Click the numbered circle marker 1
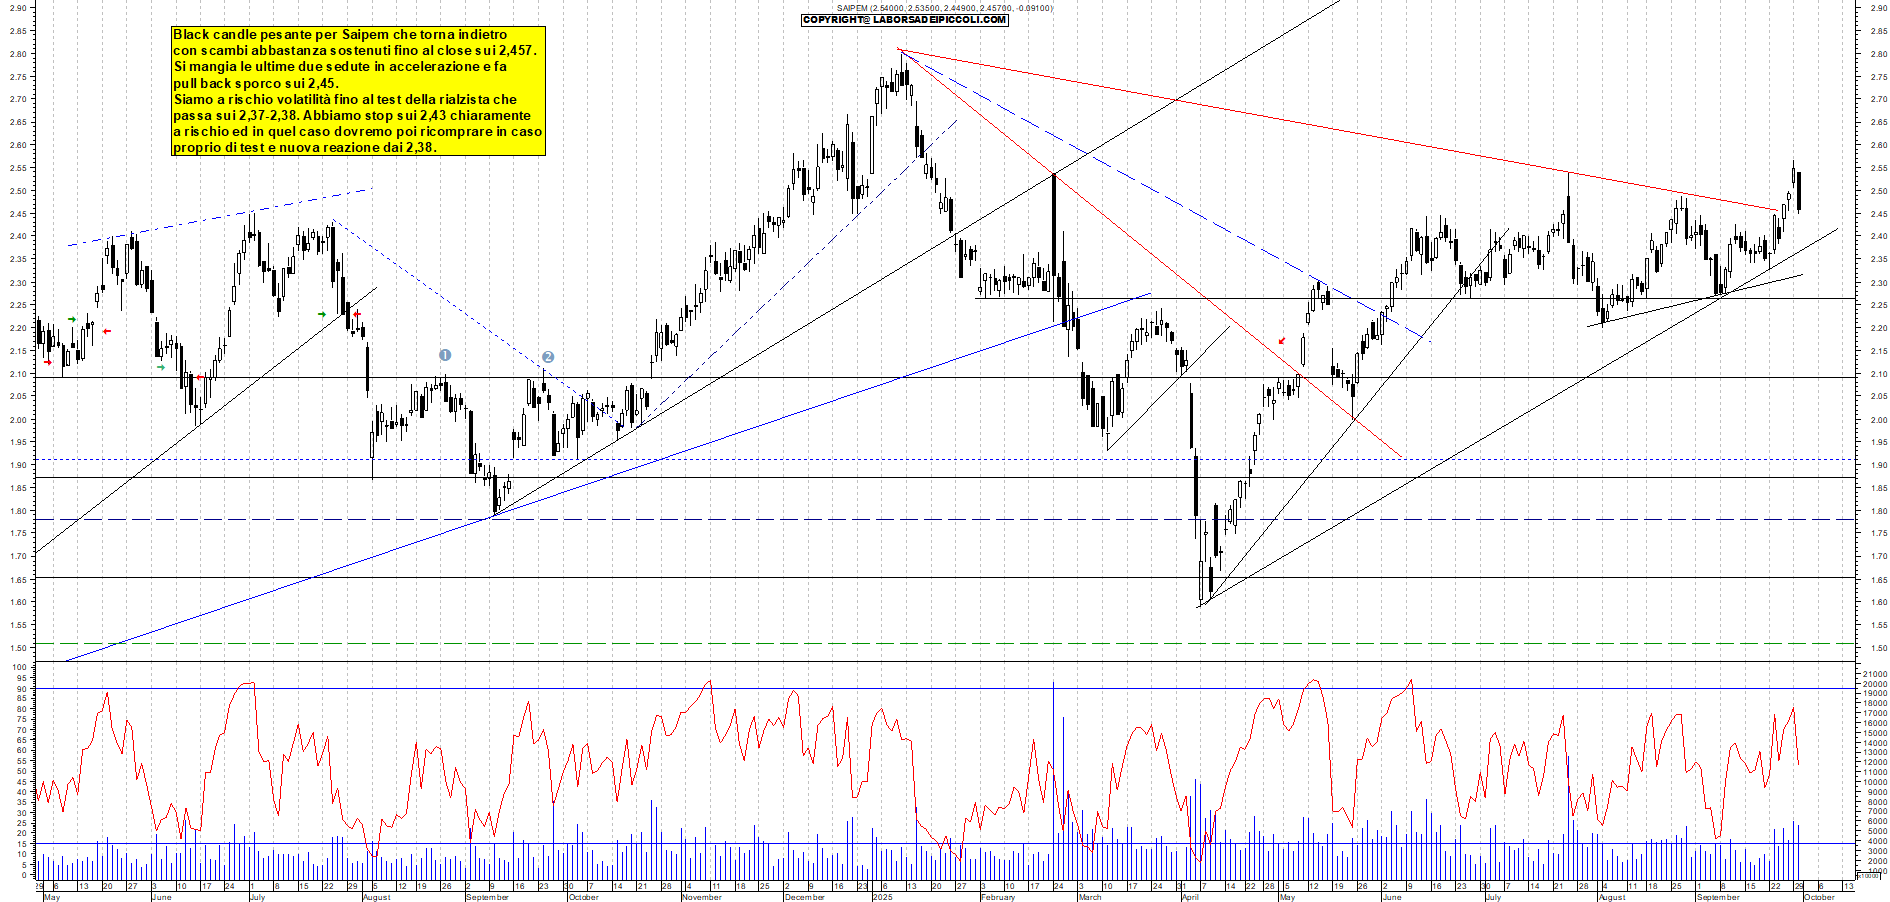 [445, 355]
